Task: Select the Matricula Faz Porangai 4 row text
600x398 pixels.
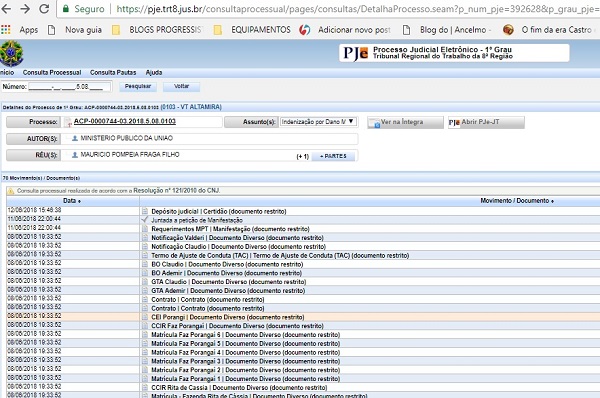Action: coord(246,352)
